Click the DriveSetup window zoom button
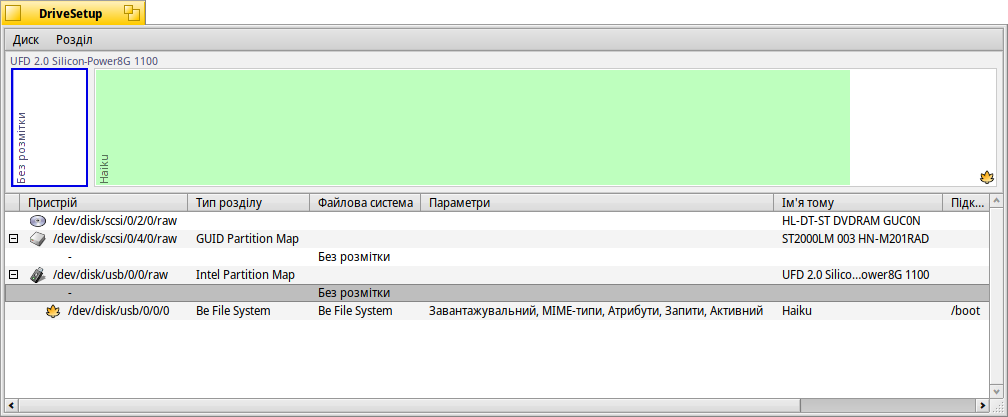The width and height of the screenshot is (1008, 417). coord(132,12)
